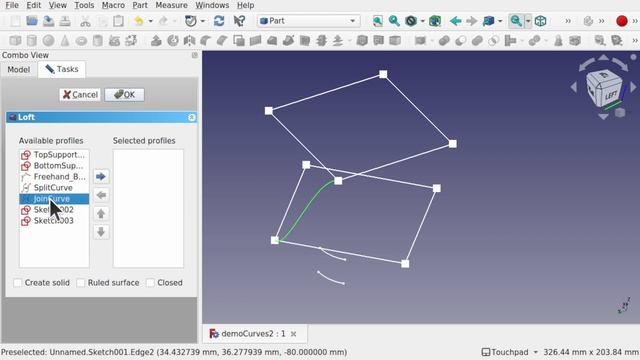Enable the Closed checkbox
The height and width of the screenshot is (360, 640).
(x=150, y=282)
